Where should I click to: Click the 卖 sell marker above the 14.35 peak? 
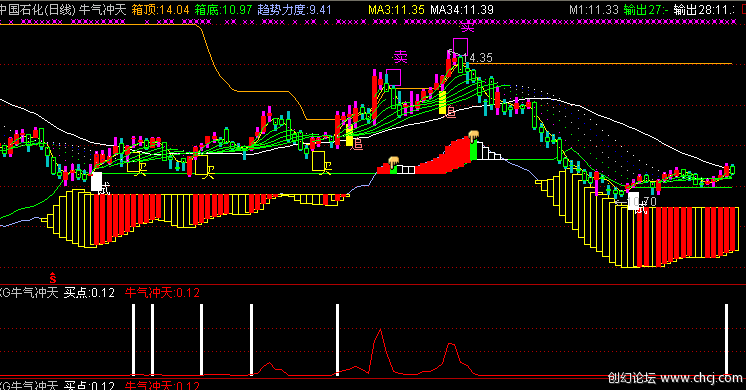click(x=467, y=27)
